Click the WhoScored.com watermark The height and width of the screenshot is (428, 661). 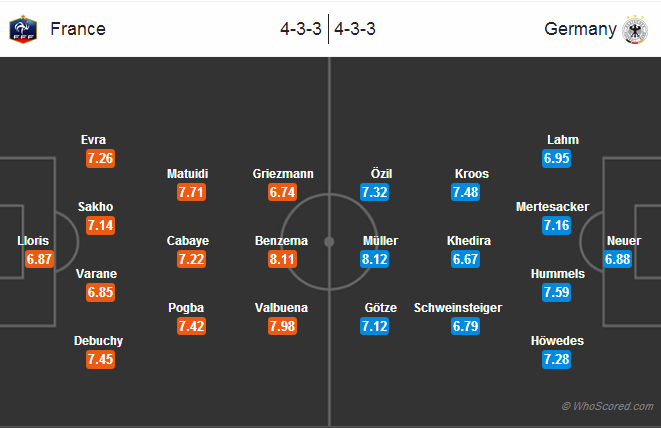[607, 406]
